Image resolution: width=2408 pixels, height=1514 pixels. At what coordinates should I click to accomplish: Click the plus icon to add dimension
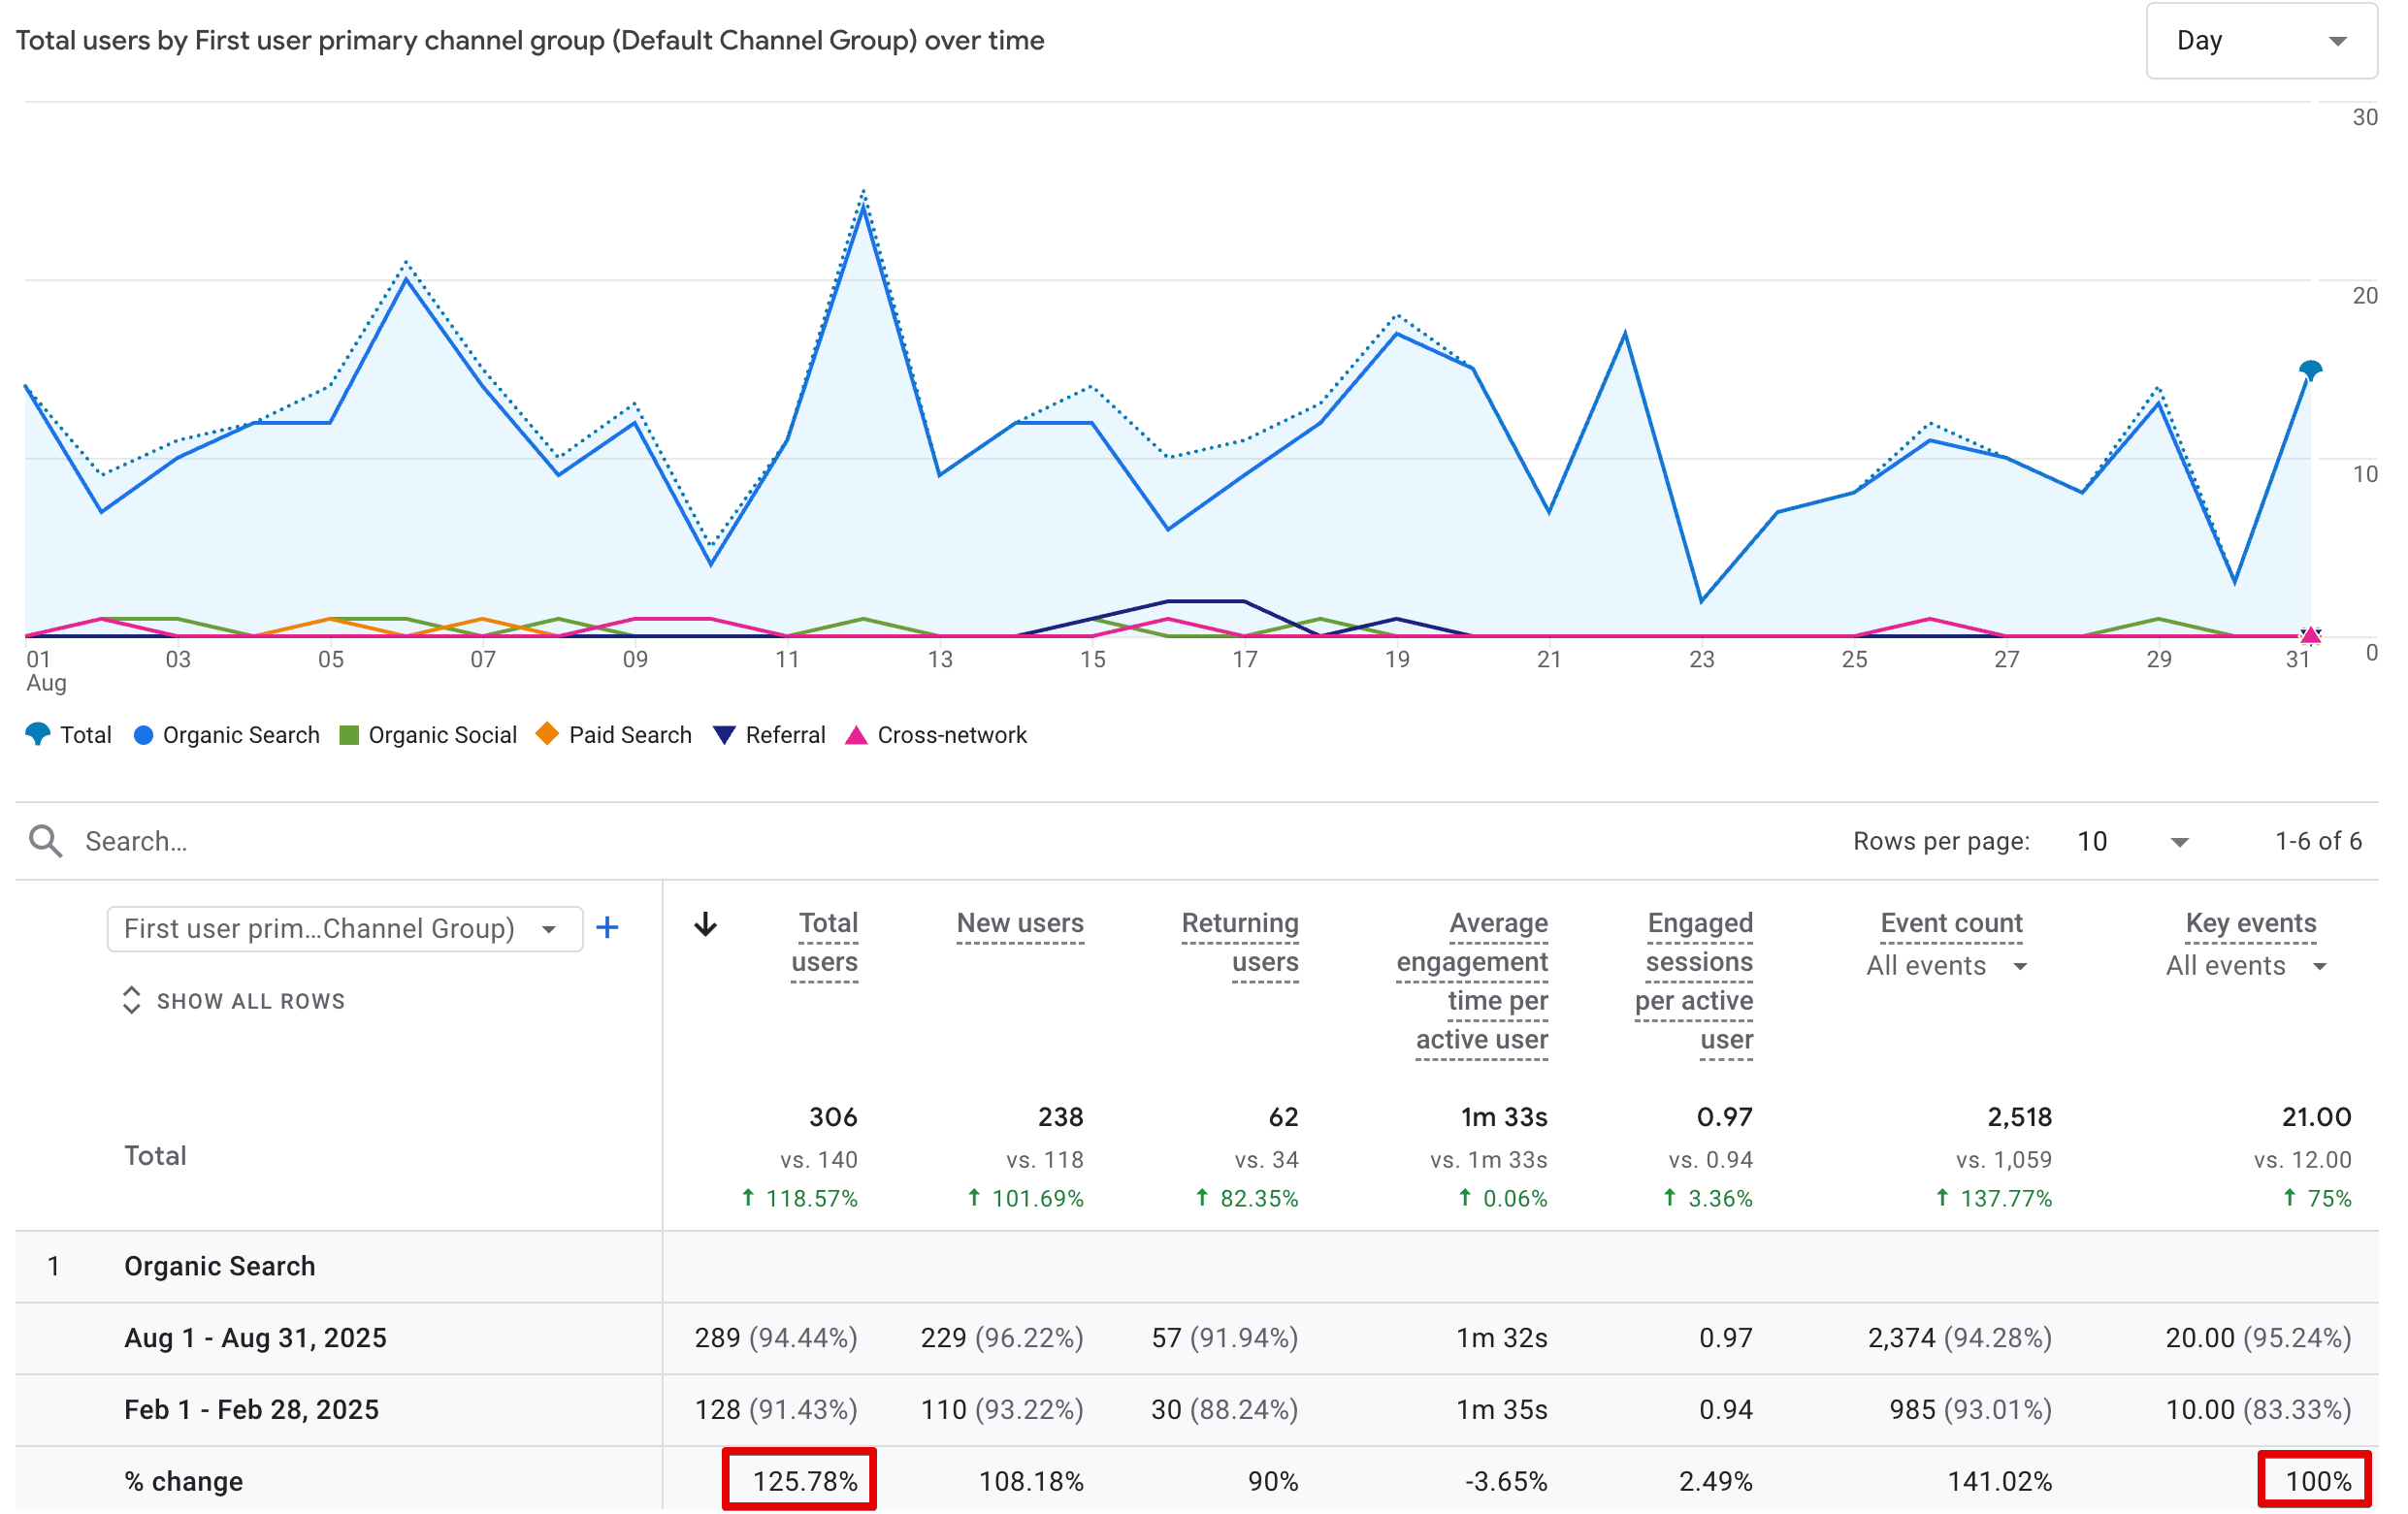click(607, 928)
